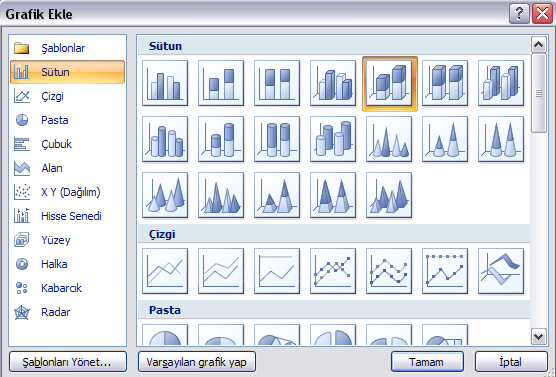Image resolution: width=556 pixels, height=377 pixels.
Task: Open the Radar chart category
Action: 67,312
